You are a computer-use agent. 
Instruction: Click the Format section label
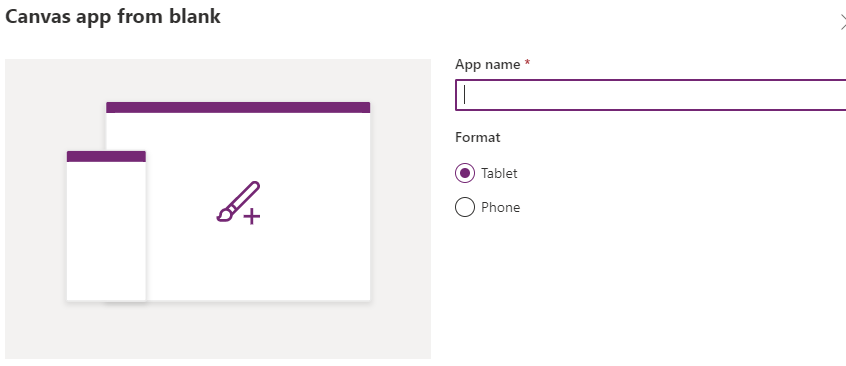pyautogui.click(x=477, y=137)
